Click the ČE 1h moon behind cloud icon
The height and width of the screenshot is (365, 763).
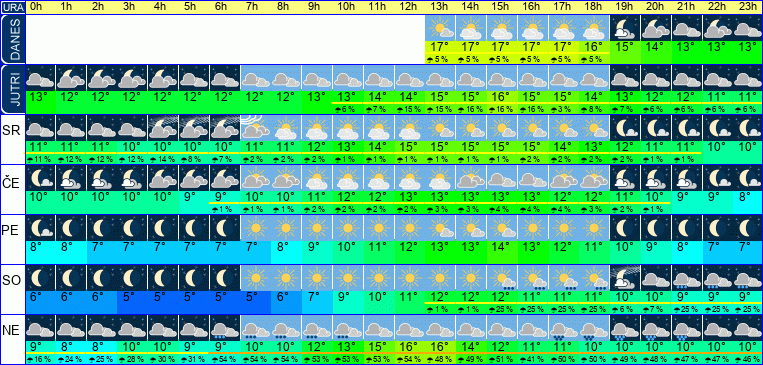pyautogui.click(x=71, y=178)
